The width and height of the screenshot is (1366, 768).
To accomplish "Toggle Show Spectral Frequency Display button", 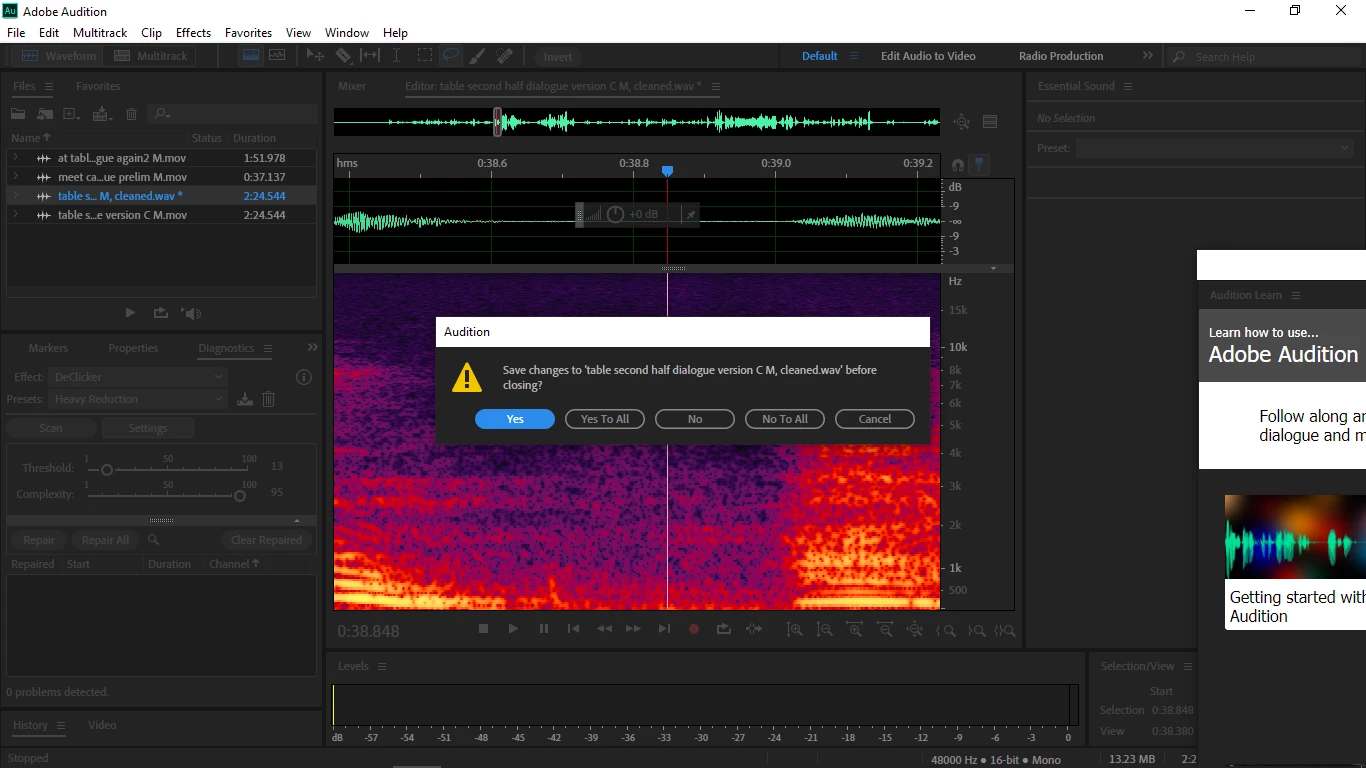I will [250, 56].
